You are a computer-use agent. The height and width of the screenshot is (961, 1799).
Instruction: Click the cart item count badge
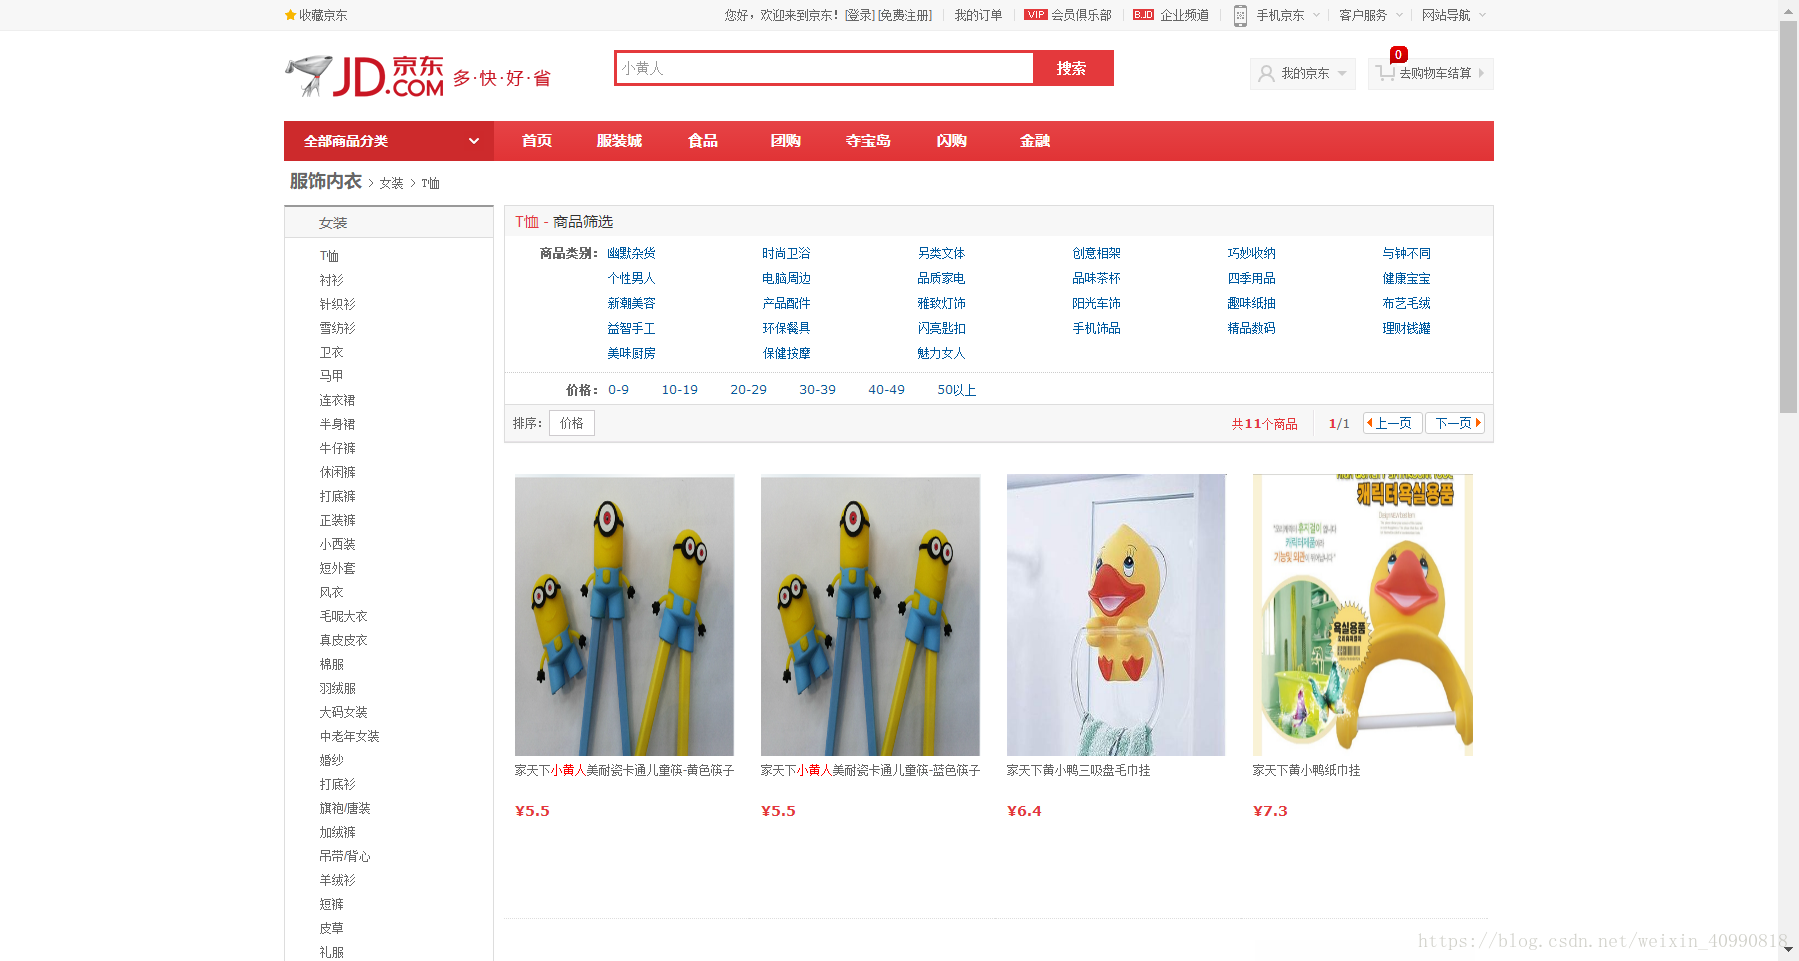tap(1398, 55)
